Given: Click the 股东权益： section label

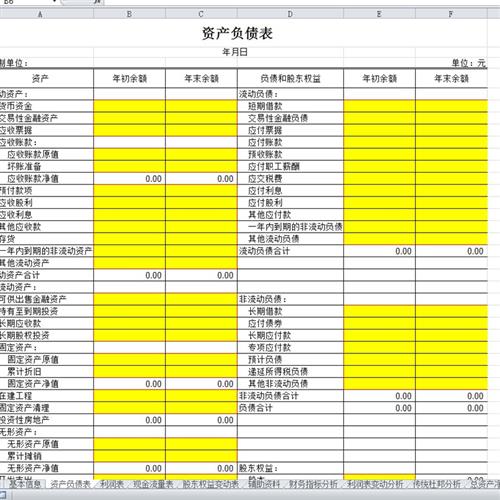Looking at the screenshot, I should click(290, 468).
